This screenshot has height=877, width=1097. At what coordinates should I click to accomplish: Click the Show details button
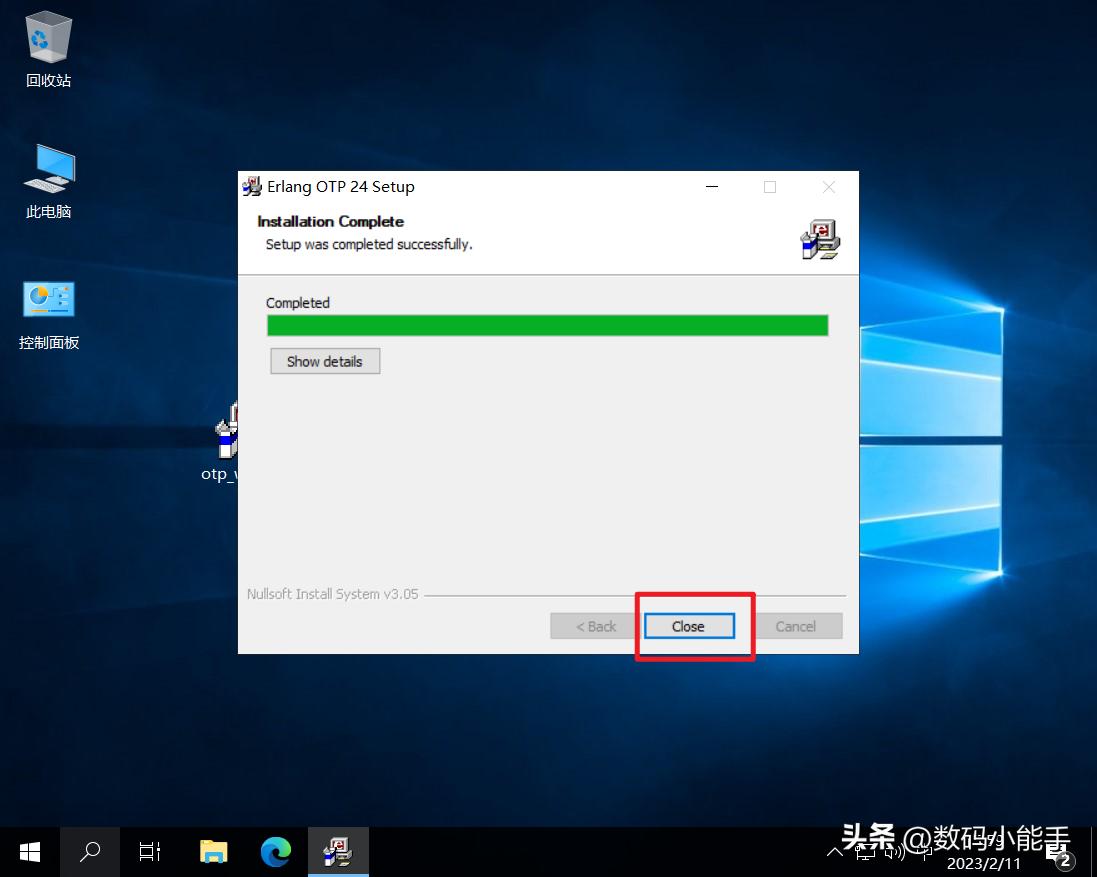click(x=325, y=362)
